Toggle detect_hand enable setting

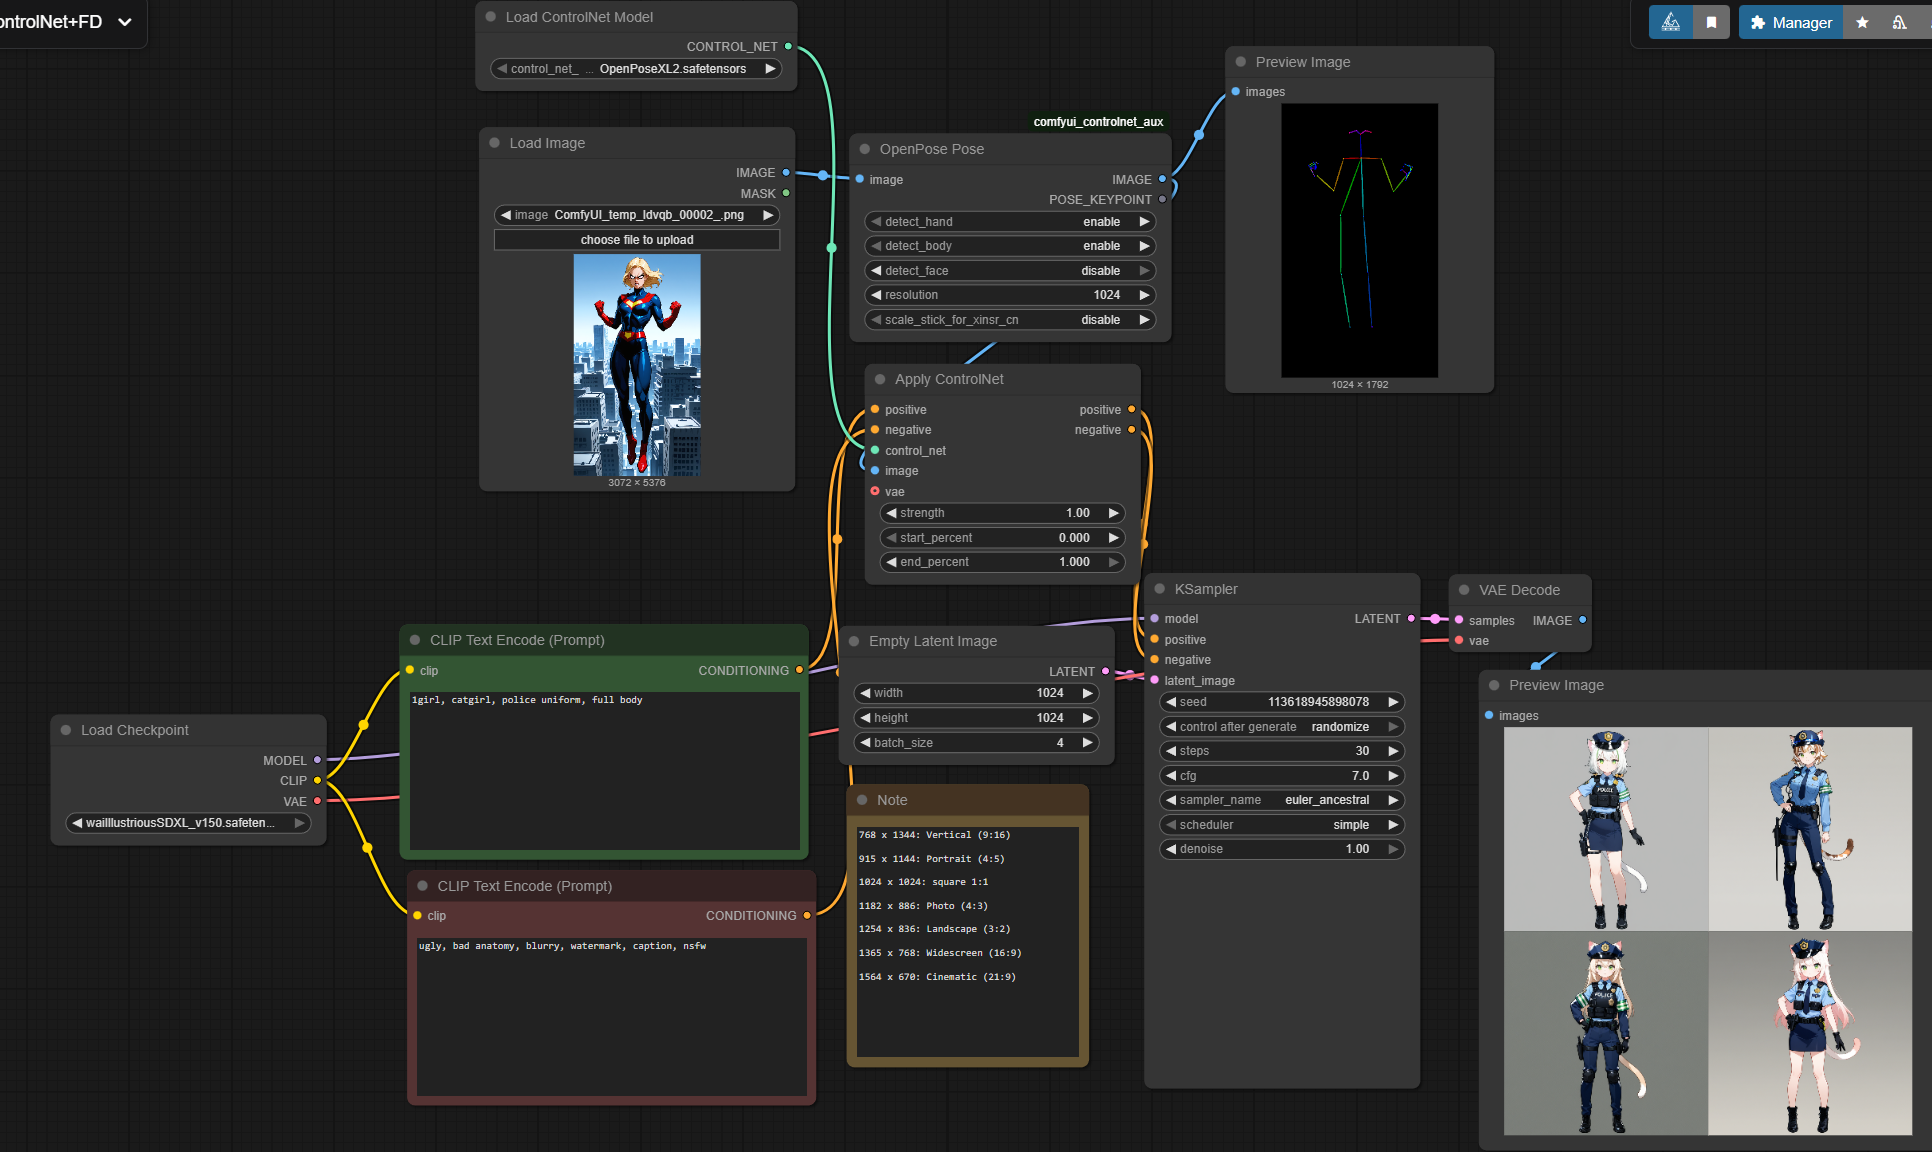click(1009, 222)
